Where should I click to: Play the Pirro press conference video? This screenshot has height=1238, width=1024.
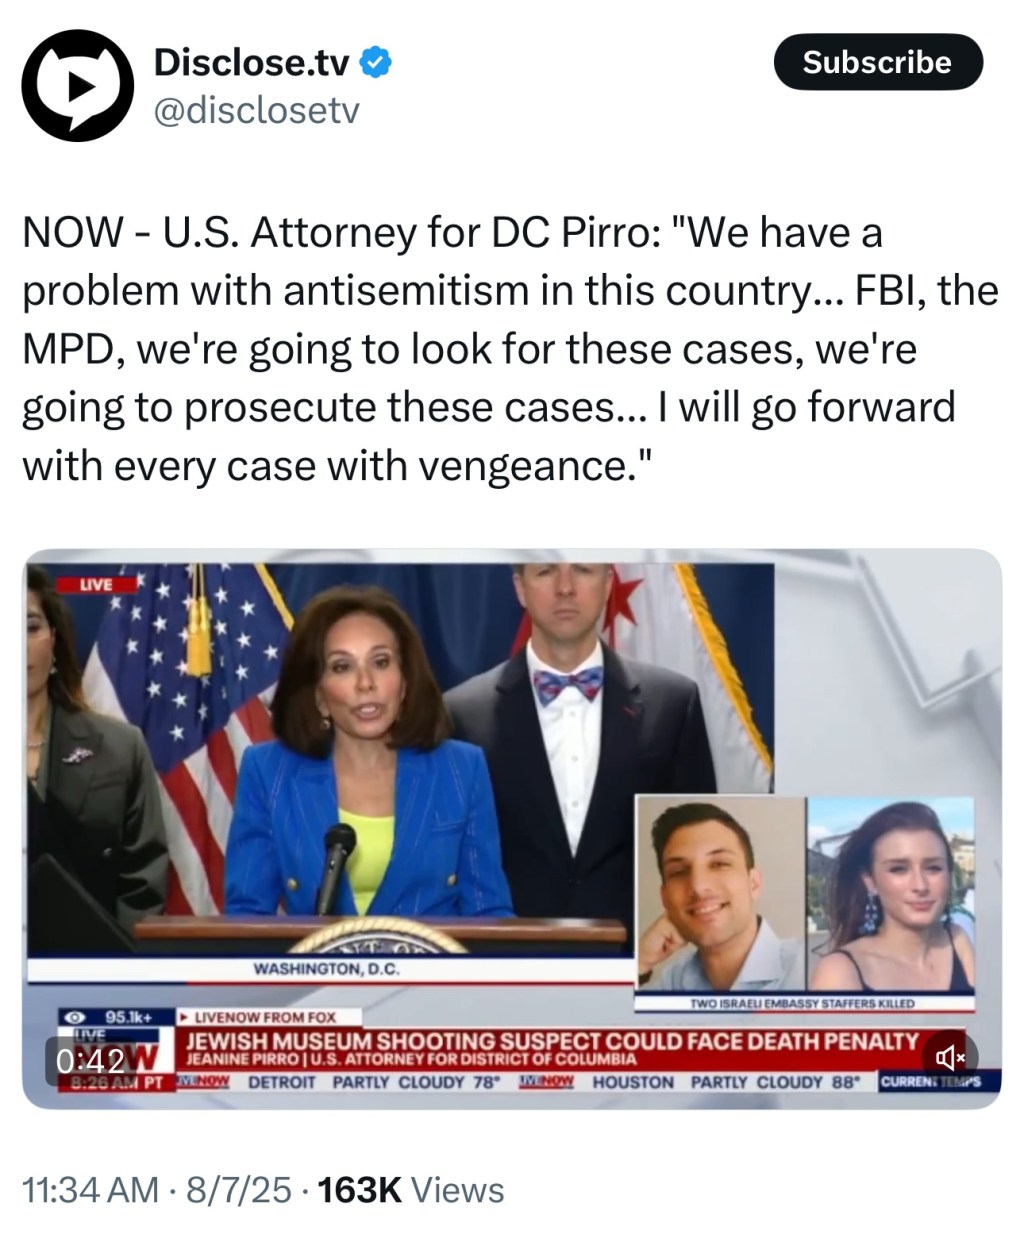tap(511, 828)
